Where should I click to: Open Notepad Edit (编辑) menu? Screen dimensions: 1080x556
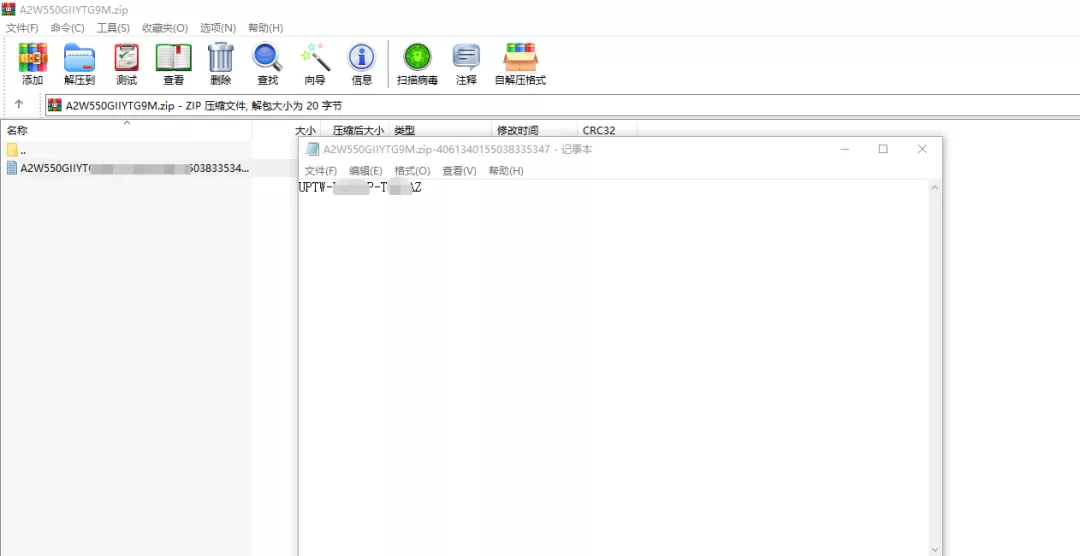366,170
